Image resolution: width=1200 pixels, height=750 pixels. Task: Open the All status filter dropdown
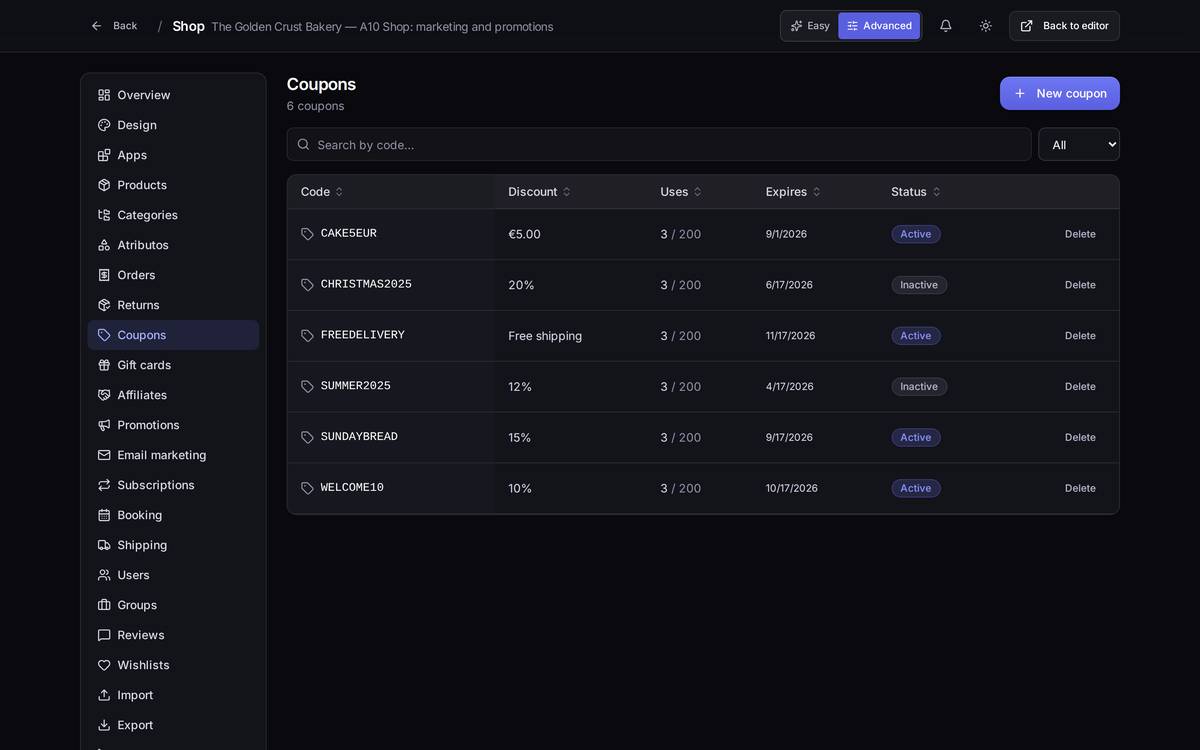1079,144
